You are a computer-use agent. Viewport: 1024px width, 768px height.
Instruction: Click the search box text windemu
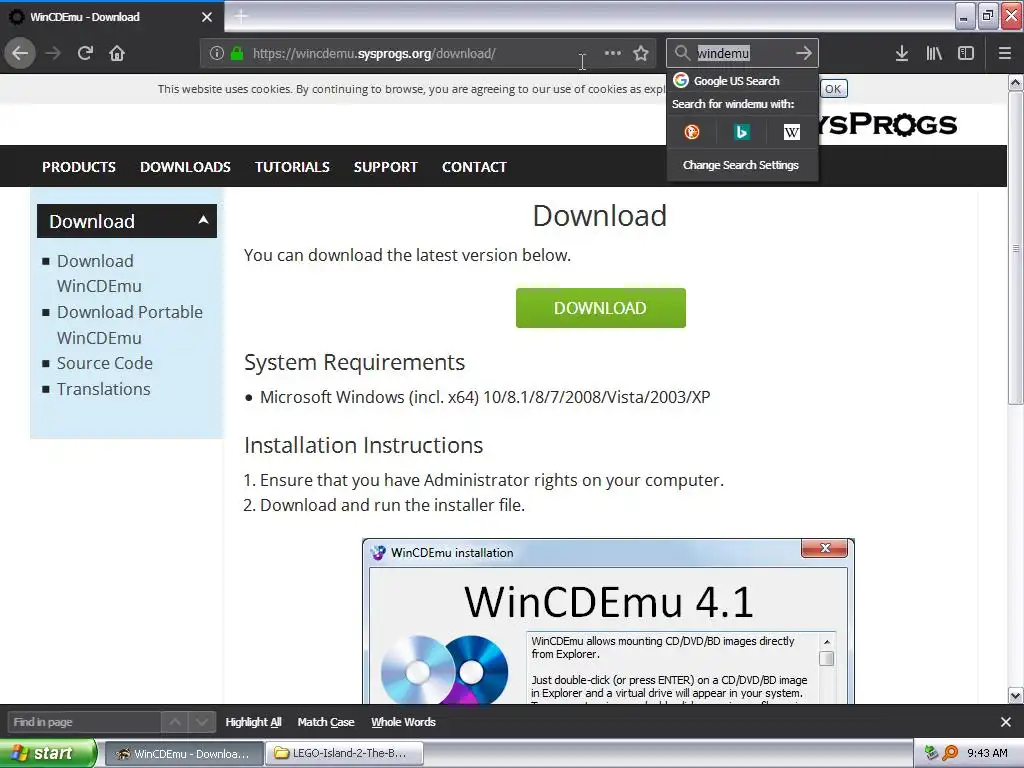click(x=724, y=53)
